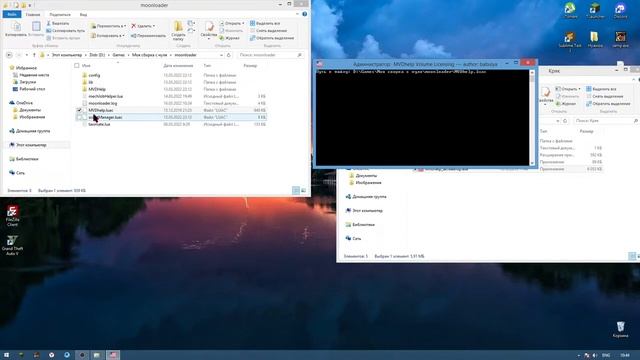640x360 pixels.
Task: Select the MVDHelp folder row
Action: point(171,89)
